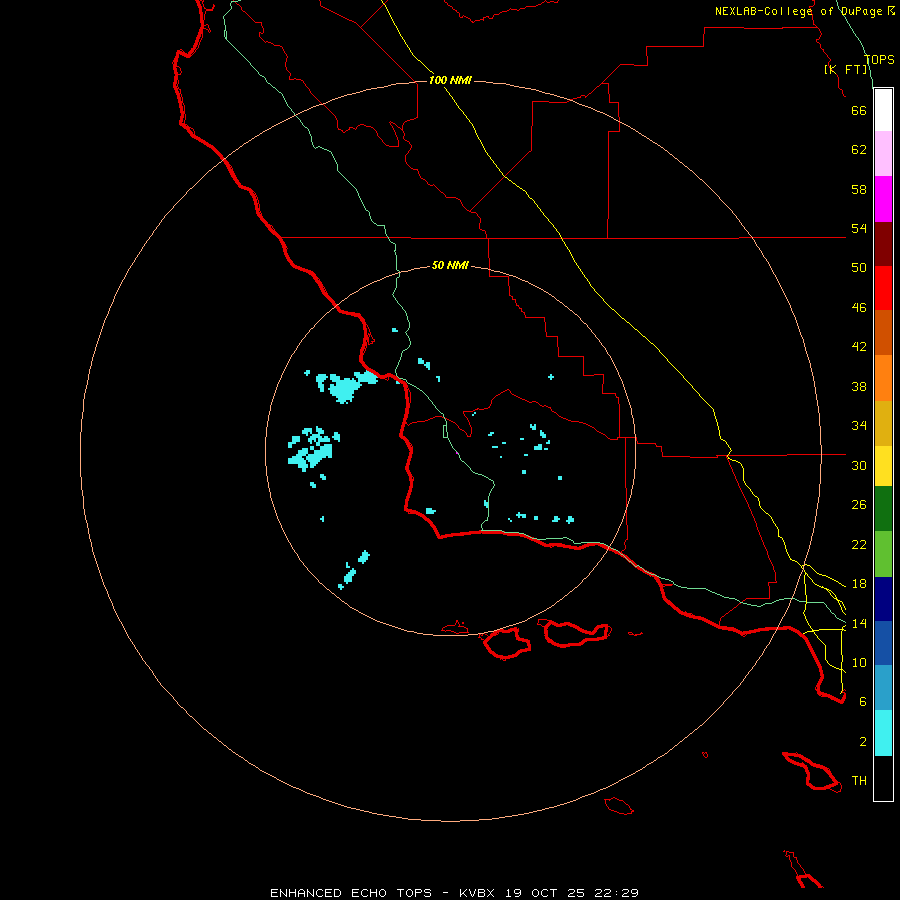Image resolution: width=900 pixels, height=900 pixels.
Task: Select the "ENHANCED ECHO TOPS" product title
Action: click(350, 893)
